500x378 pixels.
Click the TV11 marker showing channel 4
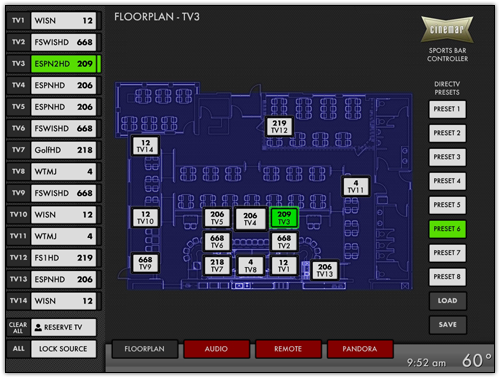356,186
